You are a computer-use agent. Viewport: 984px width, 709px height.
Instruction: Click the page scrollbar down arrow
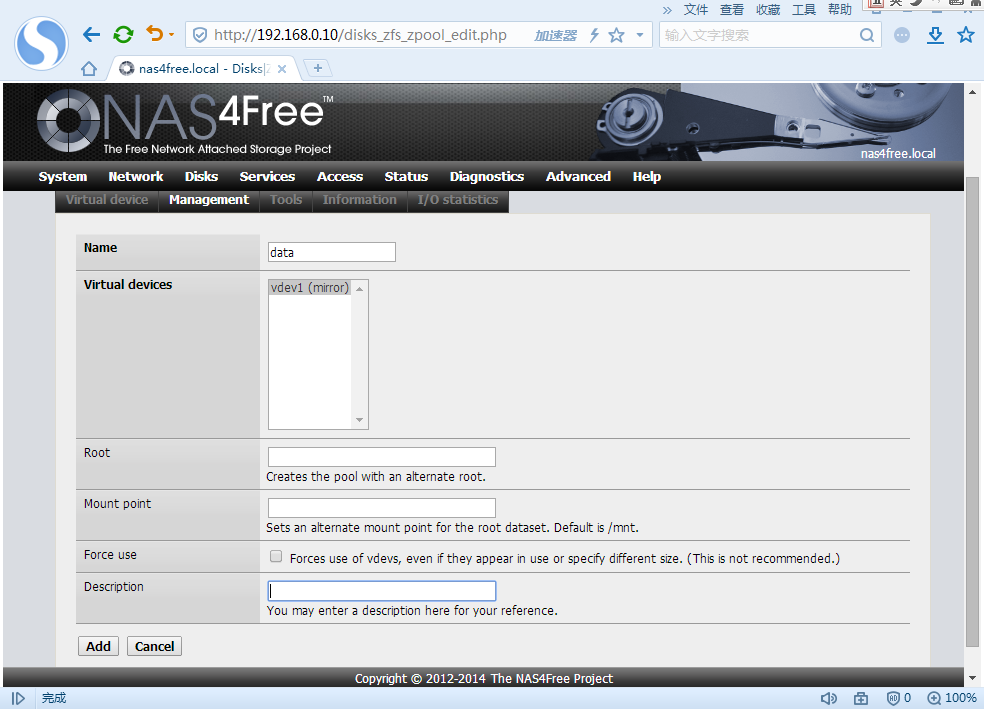(x=972, y=678)
